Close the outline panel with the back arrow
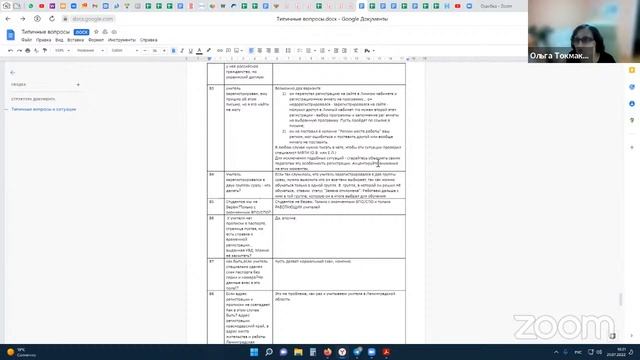This screenshot has height=360, width=640. (x=13, y=72)
